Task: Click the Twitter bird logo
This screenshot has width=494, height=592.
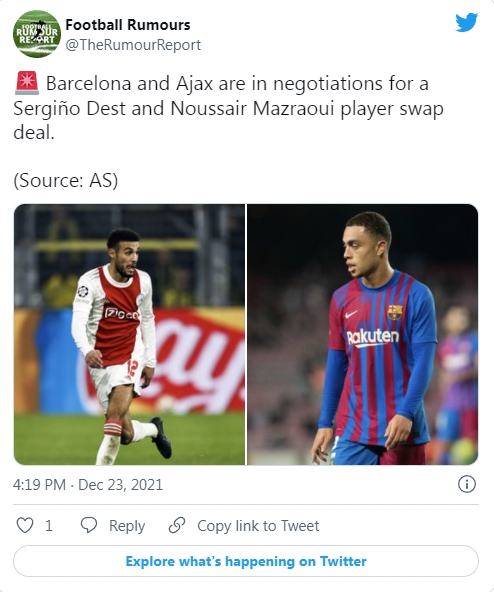Action: pos(466,22)
